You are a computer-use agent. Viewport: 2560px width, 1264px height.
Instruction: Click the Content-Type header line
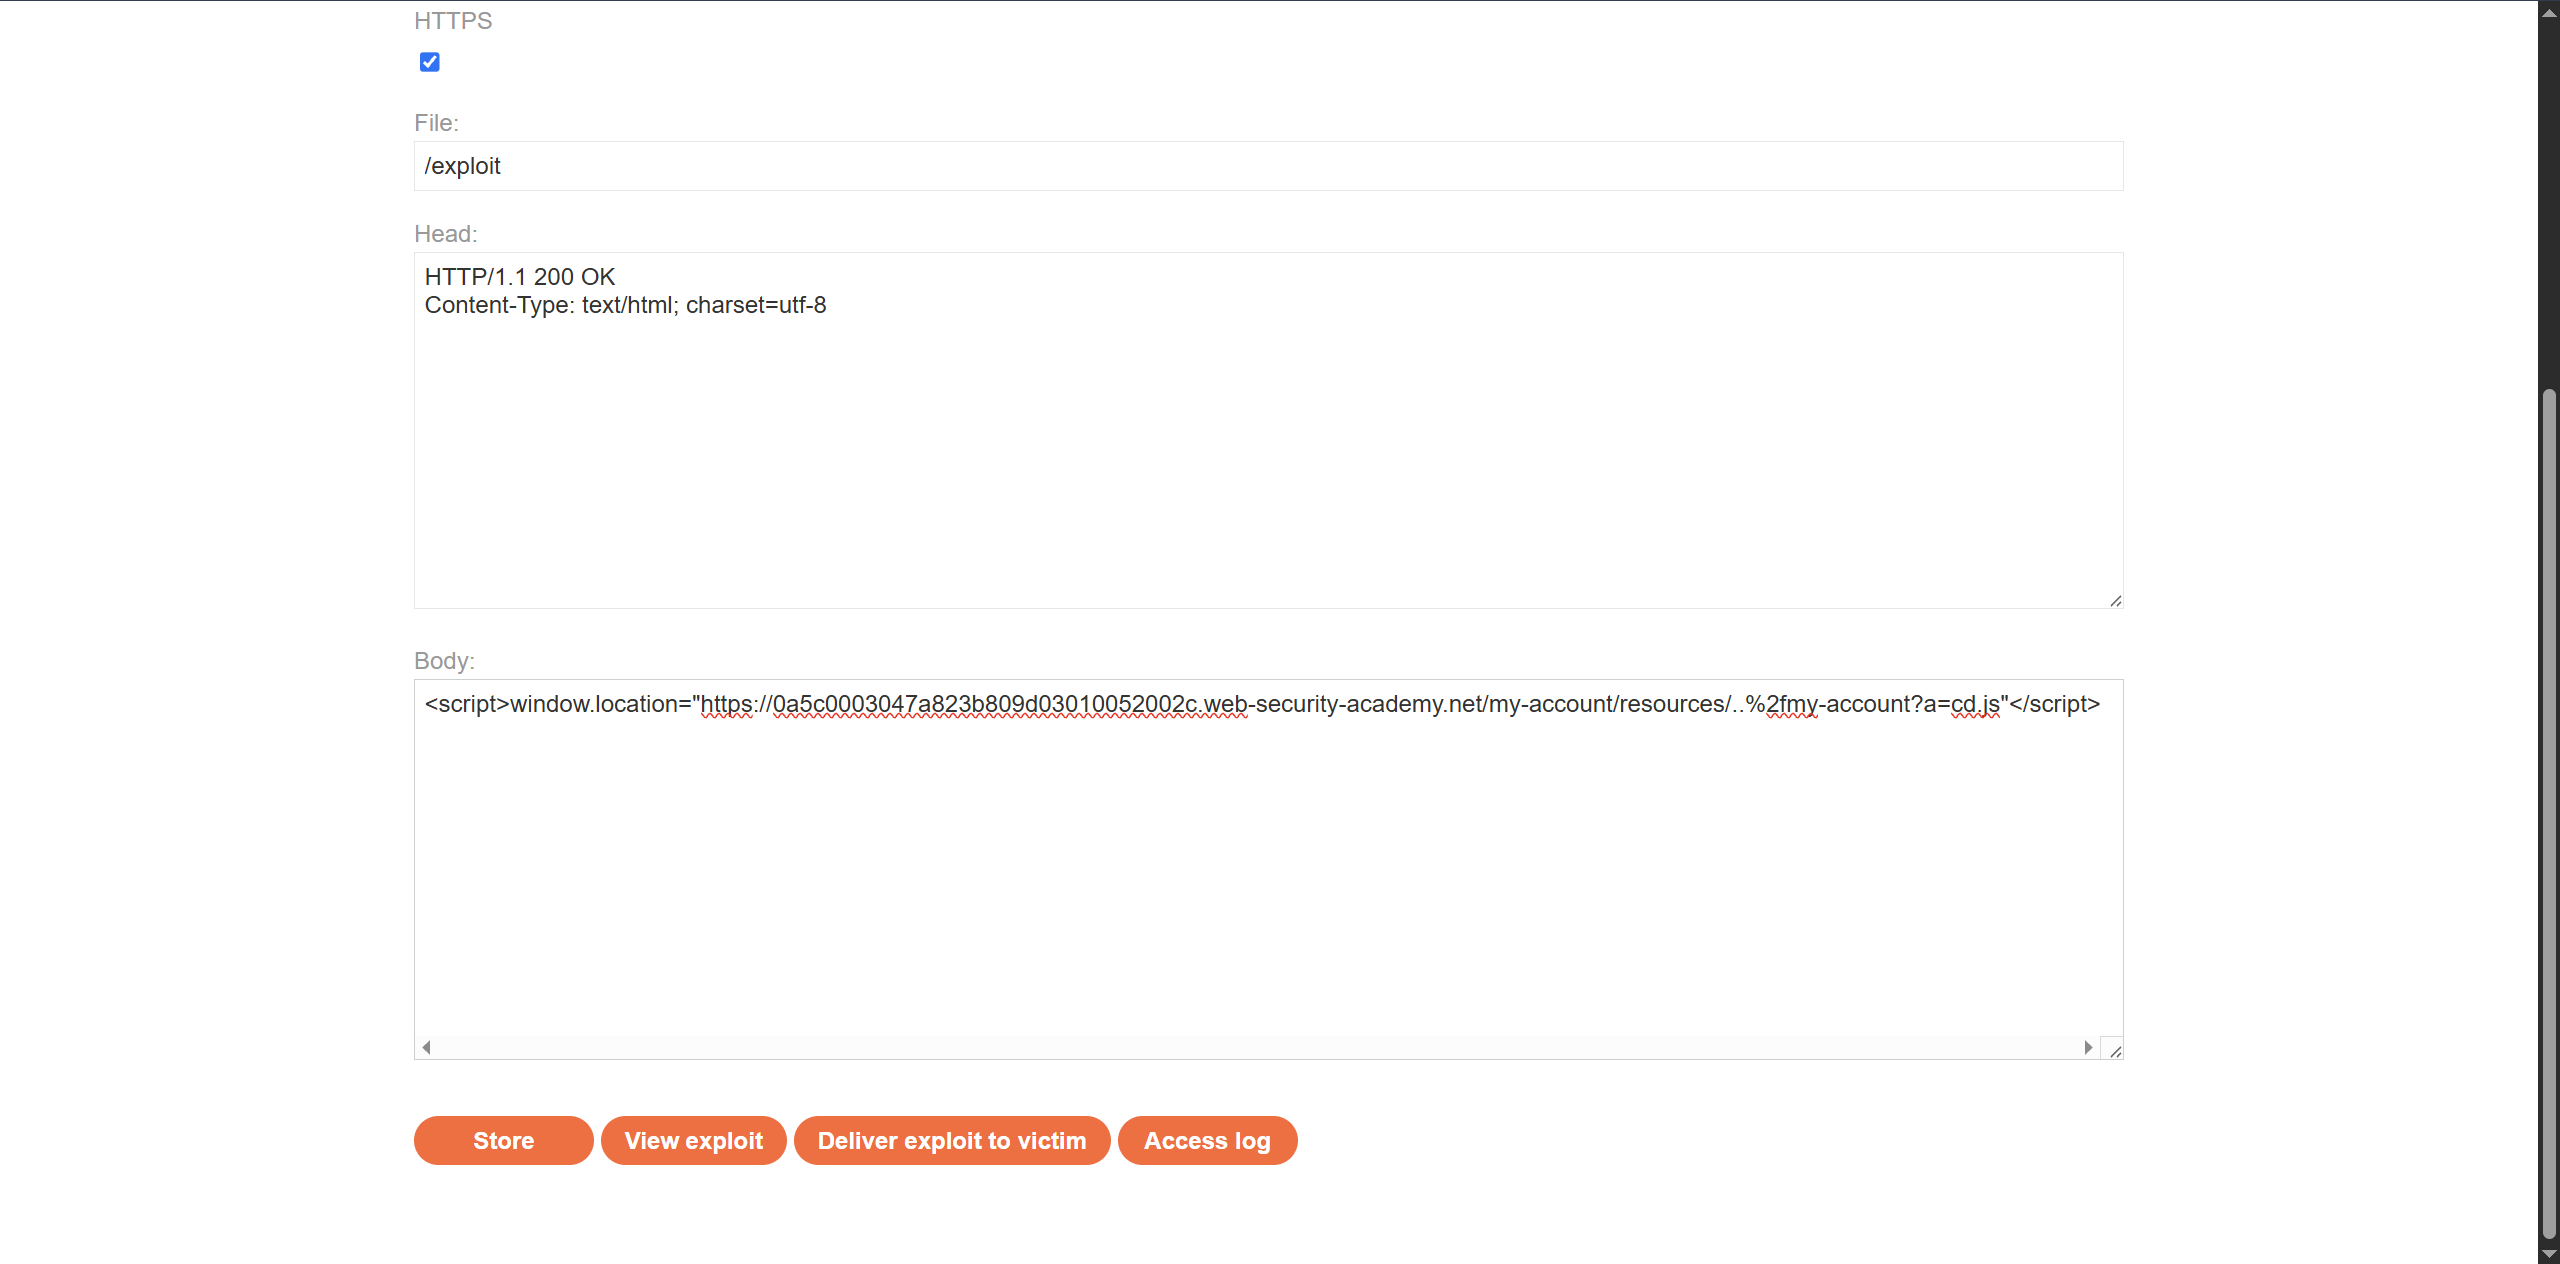[x=626, y=305]
